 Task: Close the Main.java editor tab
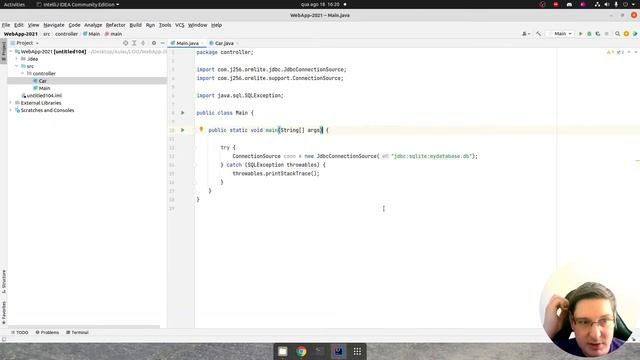pyautogui.click(x=202, y=43)
